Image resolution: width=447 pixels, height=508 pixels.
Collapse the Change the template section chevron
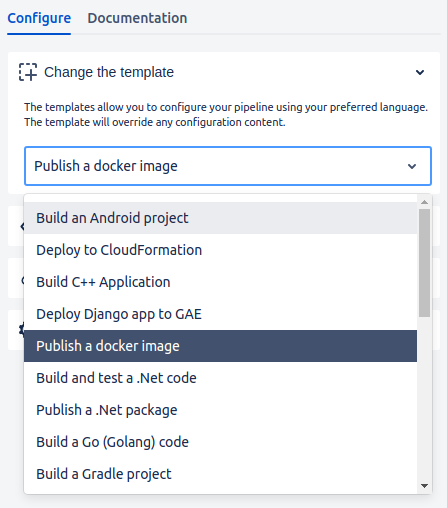[420, 72]
